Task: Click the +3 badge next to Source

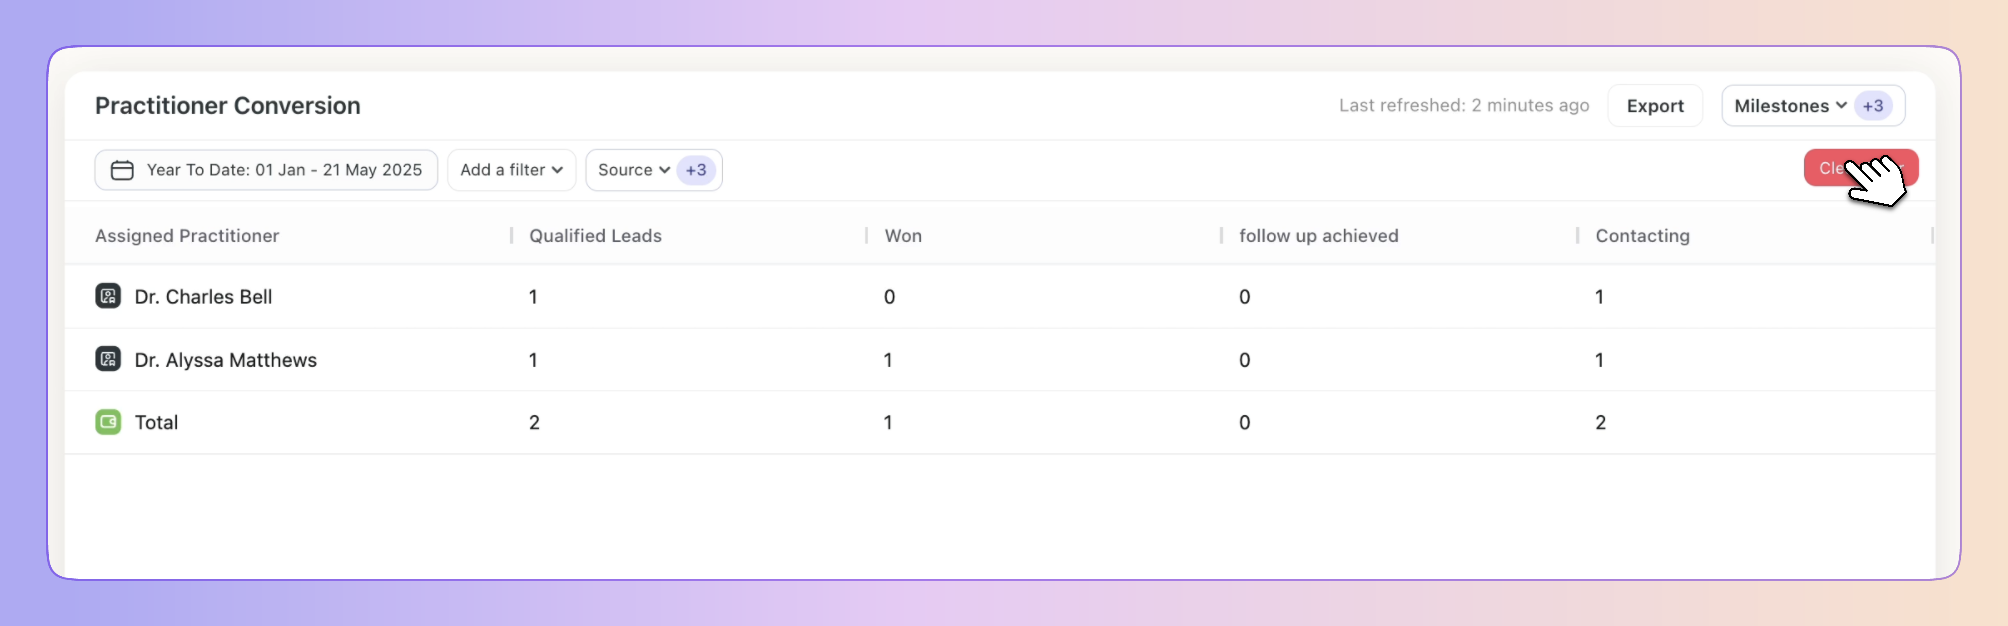Action: pos(696,170)
